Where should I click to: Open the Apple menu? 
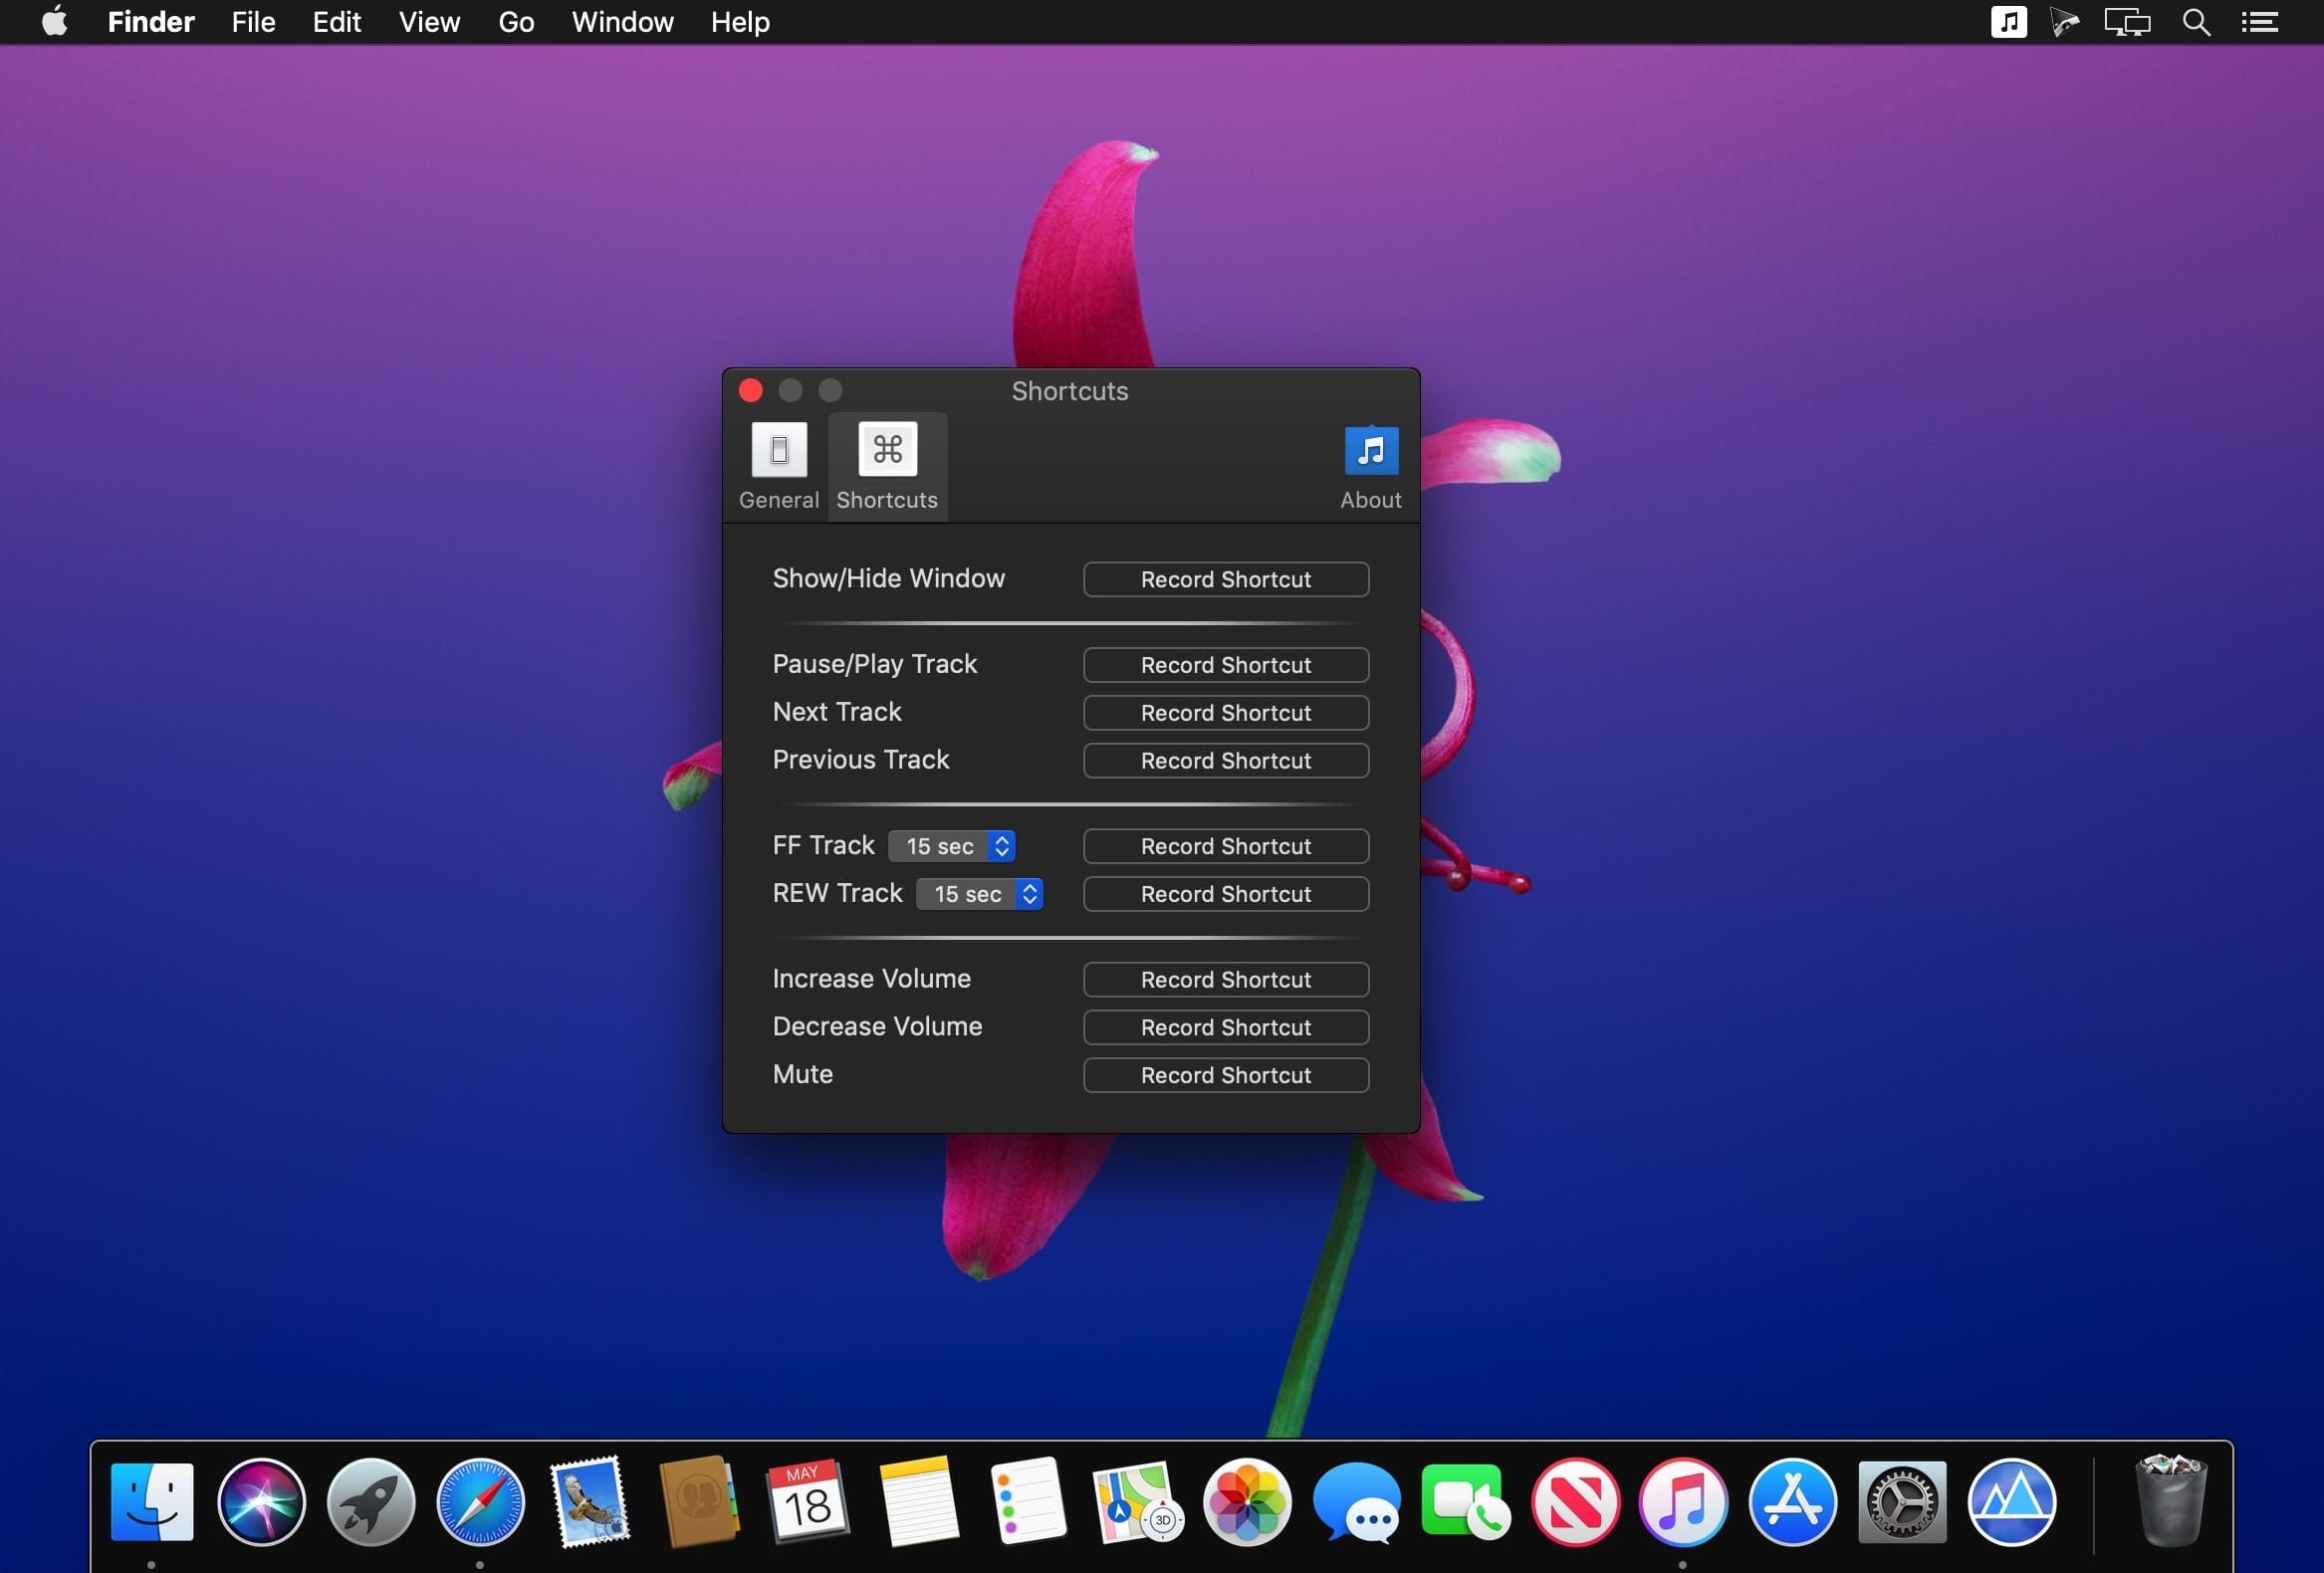tap(55, 22)
